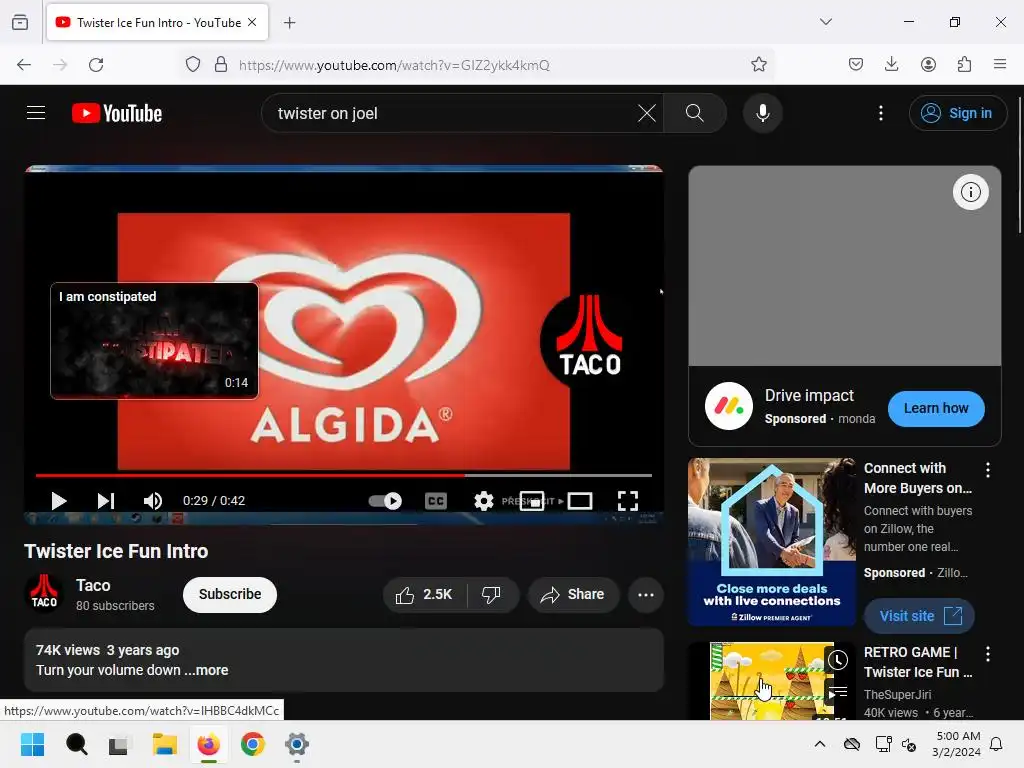Open menu for Connect with More Buyers ad
Viewport: 1024px width, 768px height.
[x=987, y=469]
